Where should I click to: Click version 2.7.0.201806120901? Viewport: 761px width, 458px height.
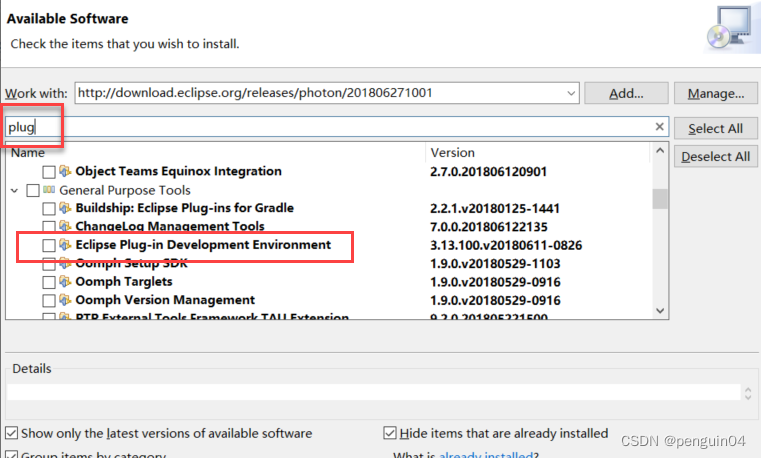488,171
